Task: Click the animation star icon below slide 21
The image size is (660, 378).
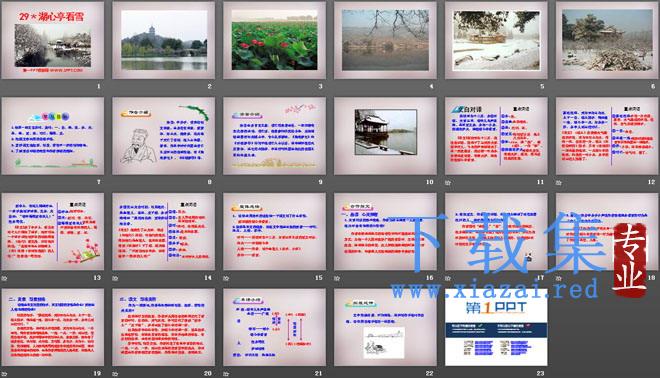Action: point(226,374)
